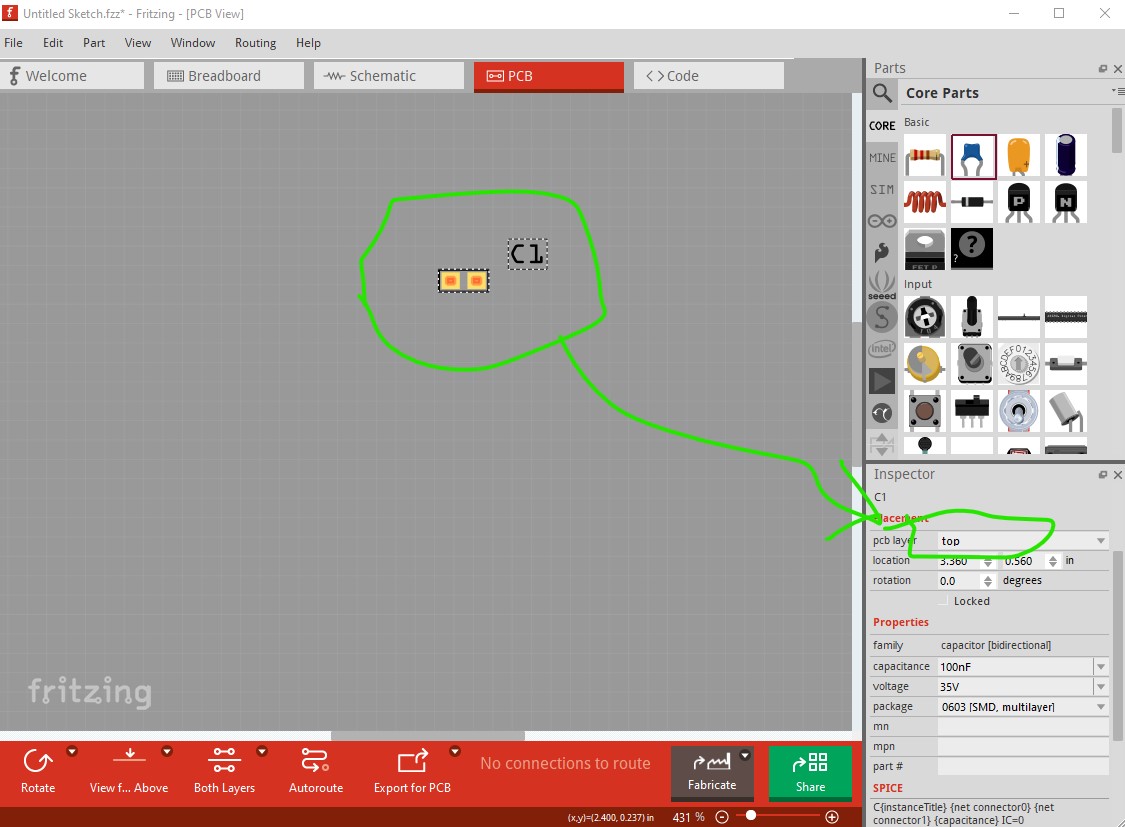
Task: Open Export for PCB dropdown arrow
Action: (454, 752)
